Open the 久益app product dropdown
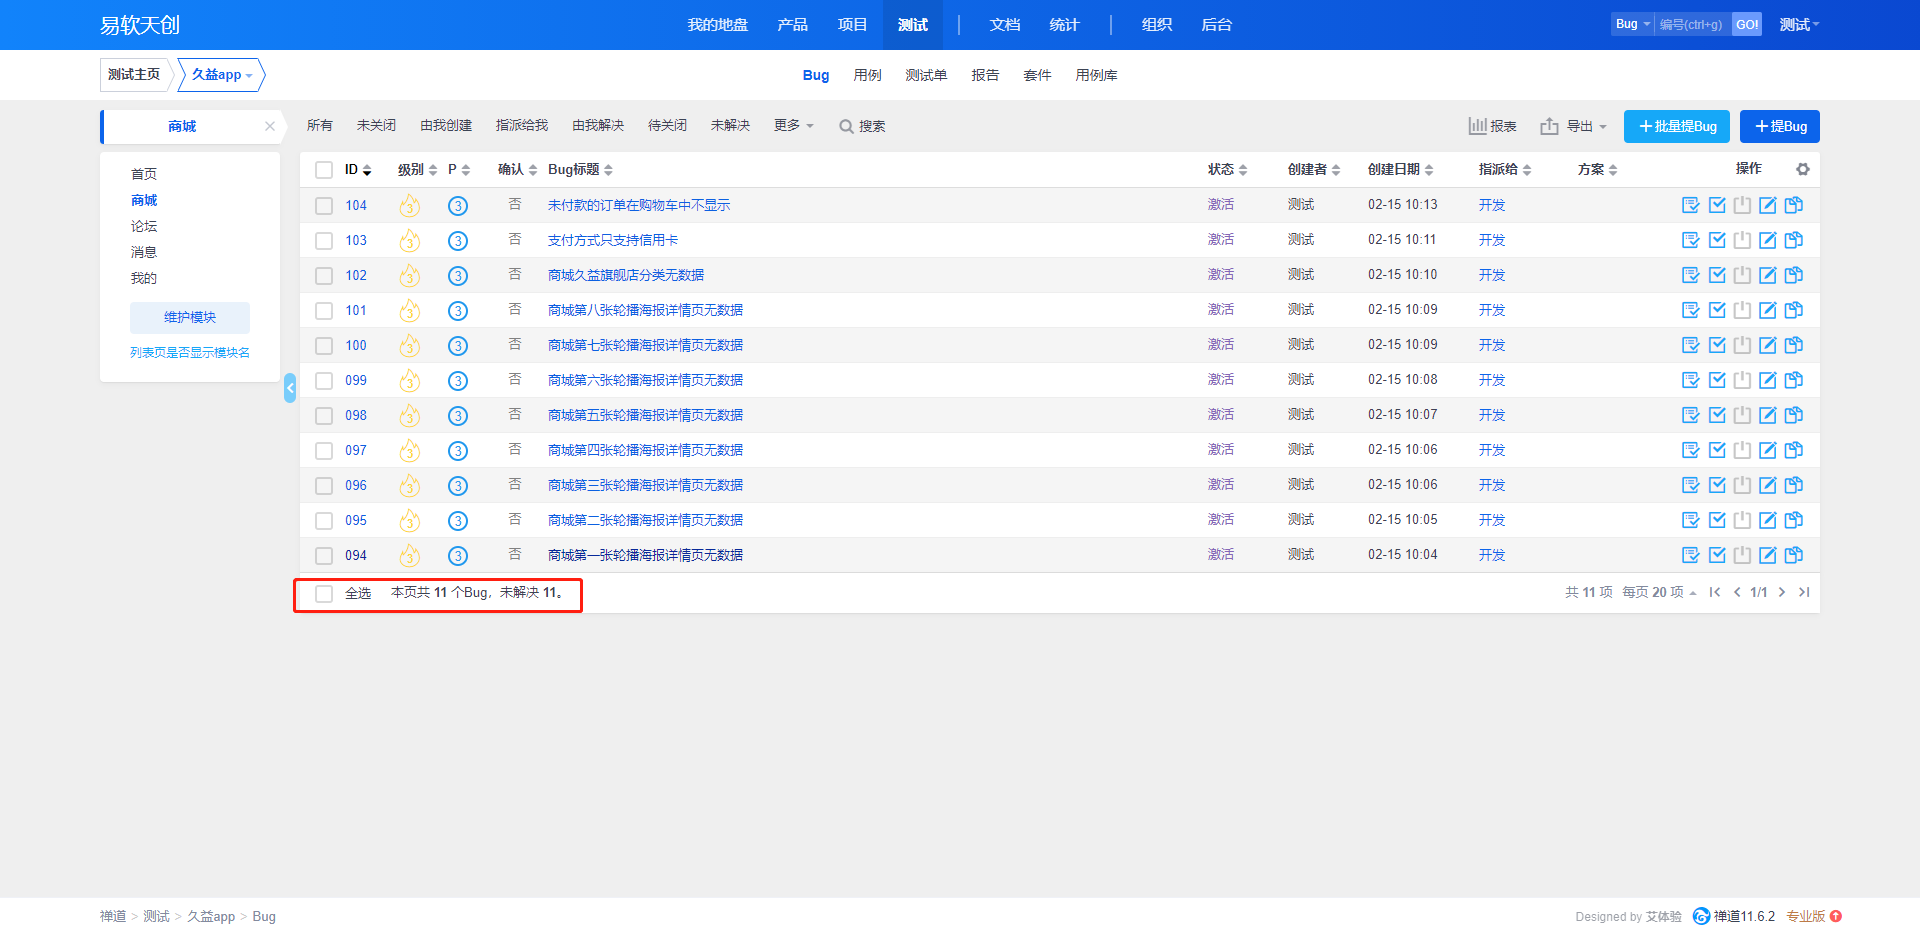 coord(222,75)
